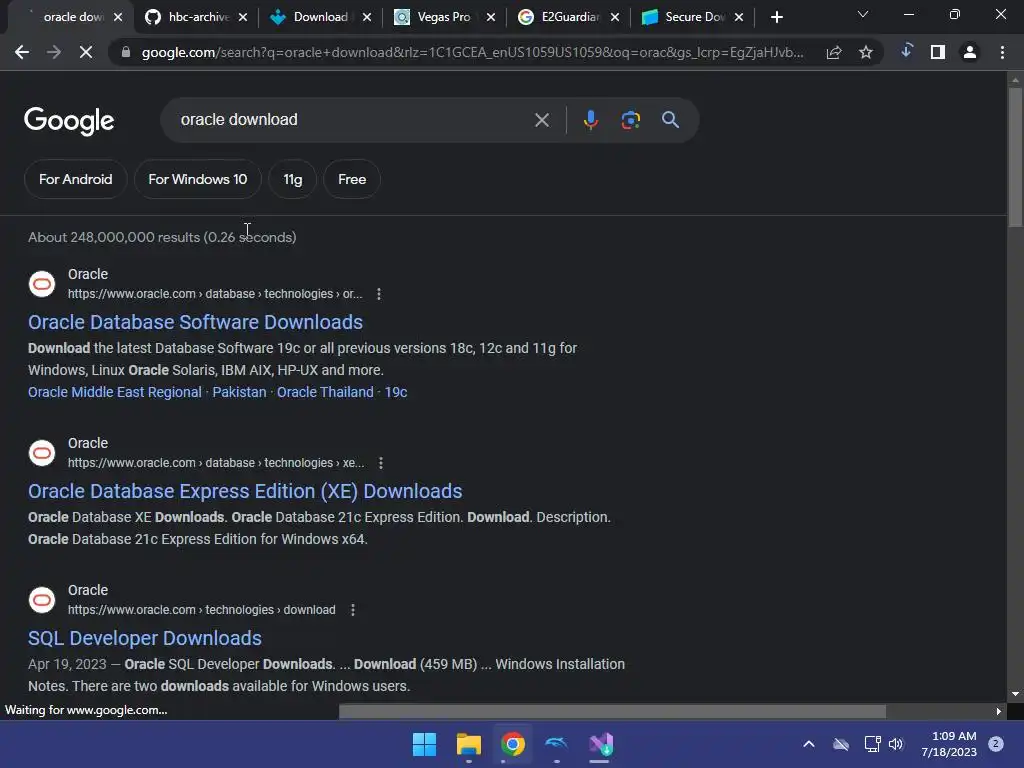Click scroll down arrow of vertical scrollbar
This screenshot has width=1024, height=768.
coord(1015,694)
